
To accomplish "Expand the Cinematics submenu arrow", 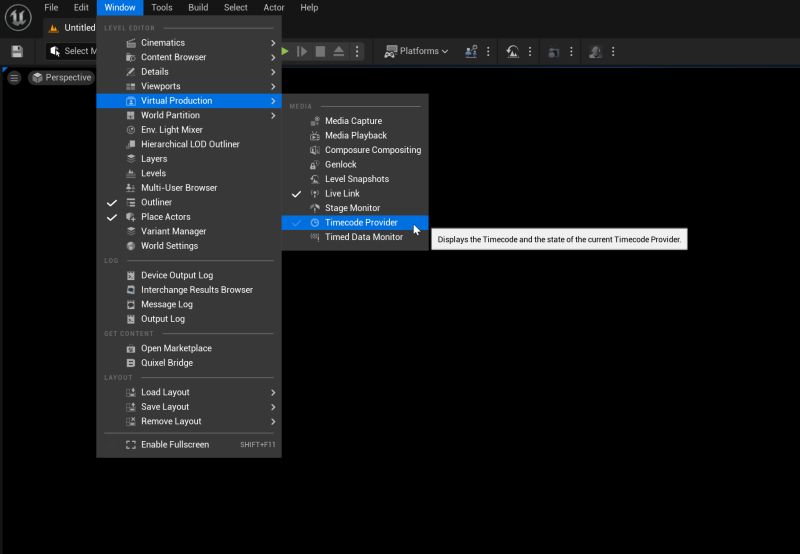I will point(273,43).
